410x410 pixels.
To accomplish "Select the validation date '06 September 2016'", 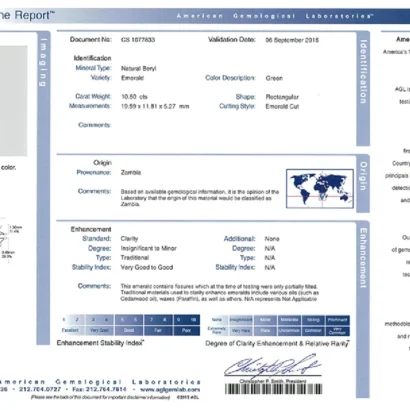I will click(292, 40).
